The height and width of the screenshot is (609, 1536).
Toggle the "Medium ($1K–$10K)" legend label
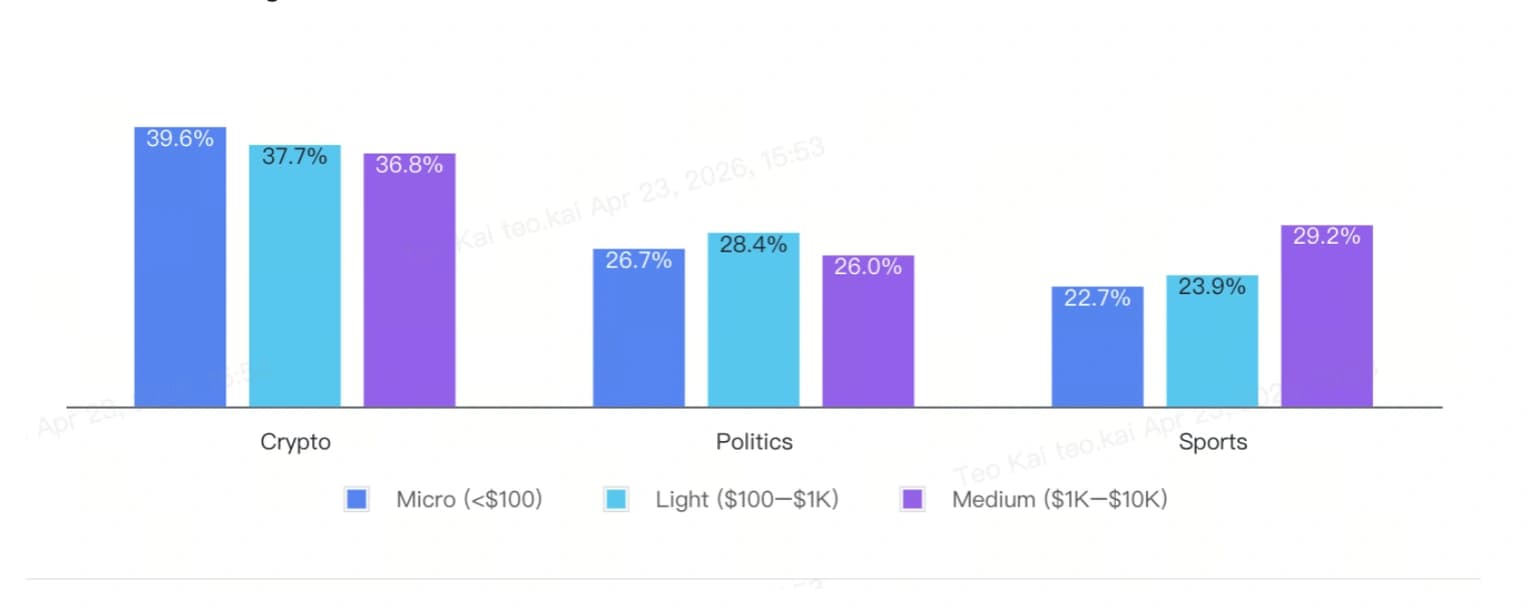pyautogui.click(x=1059, y=499)
